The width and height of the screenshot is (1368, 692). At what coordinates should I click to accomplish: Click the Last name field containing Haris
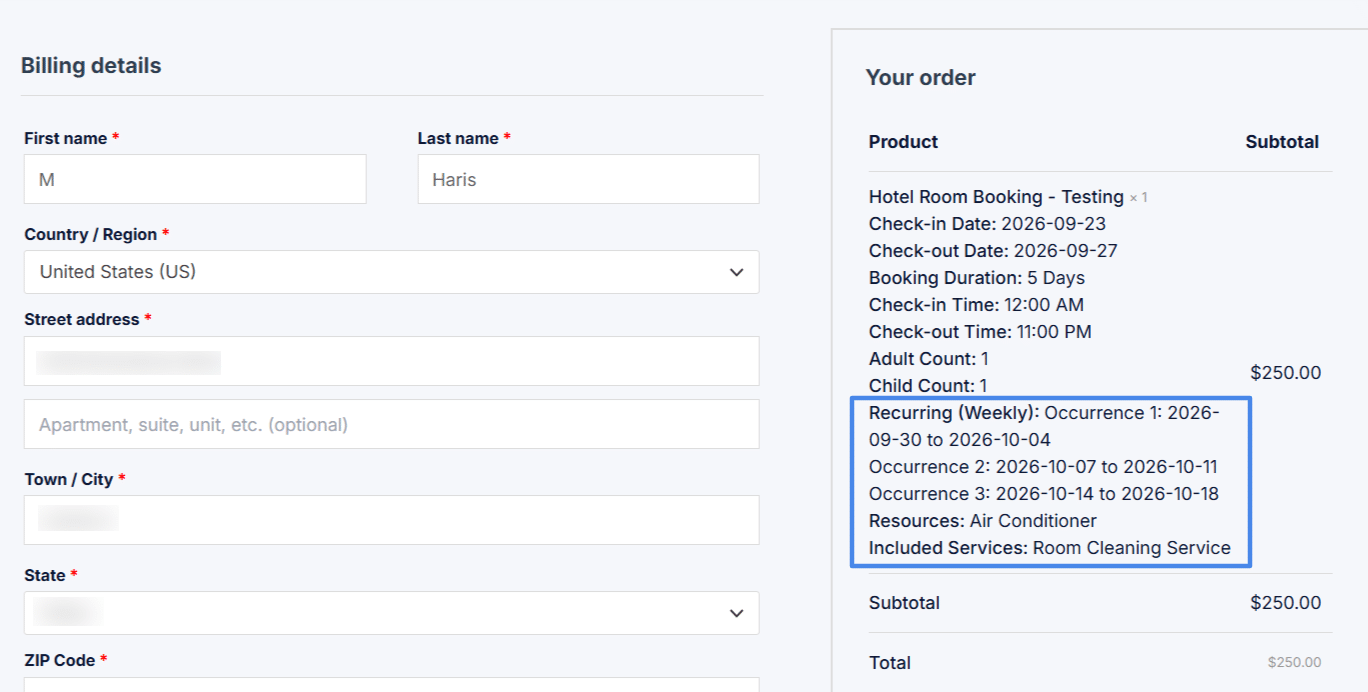[588, 179]
